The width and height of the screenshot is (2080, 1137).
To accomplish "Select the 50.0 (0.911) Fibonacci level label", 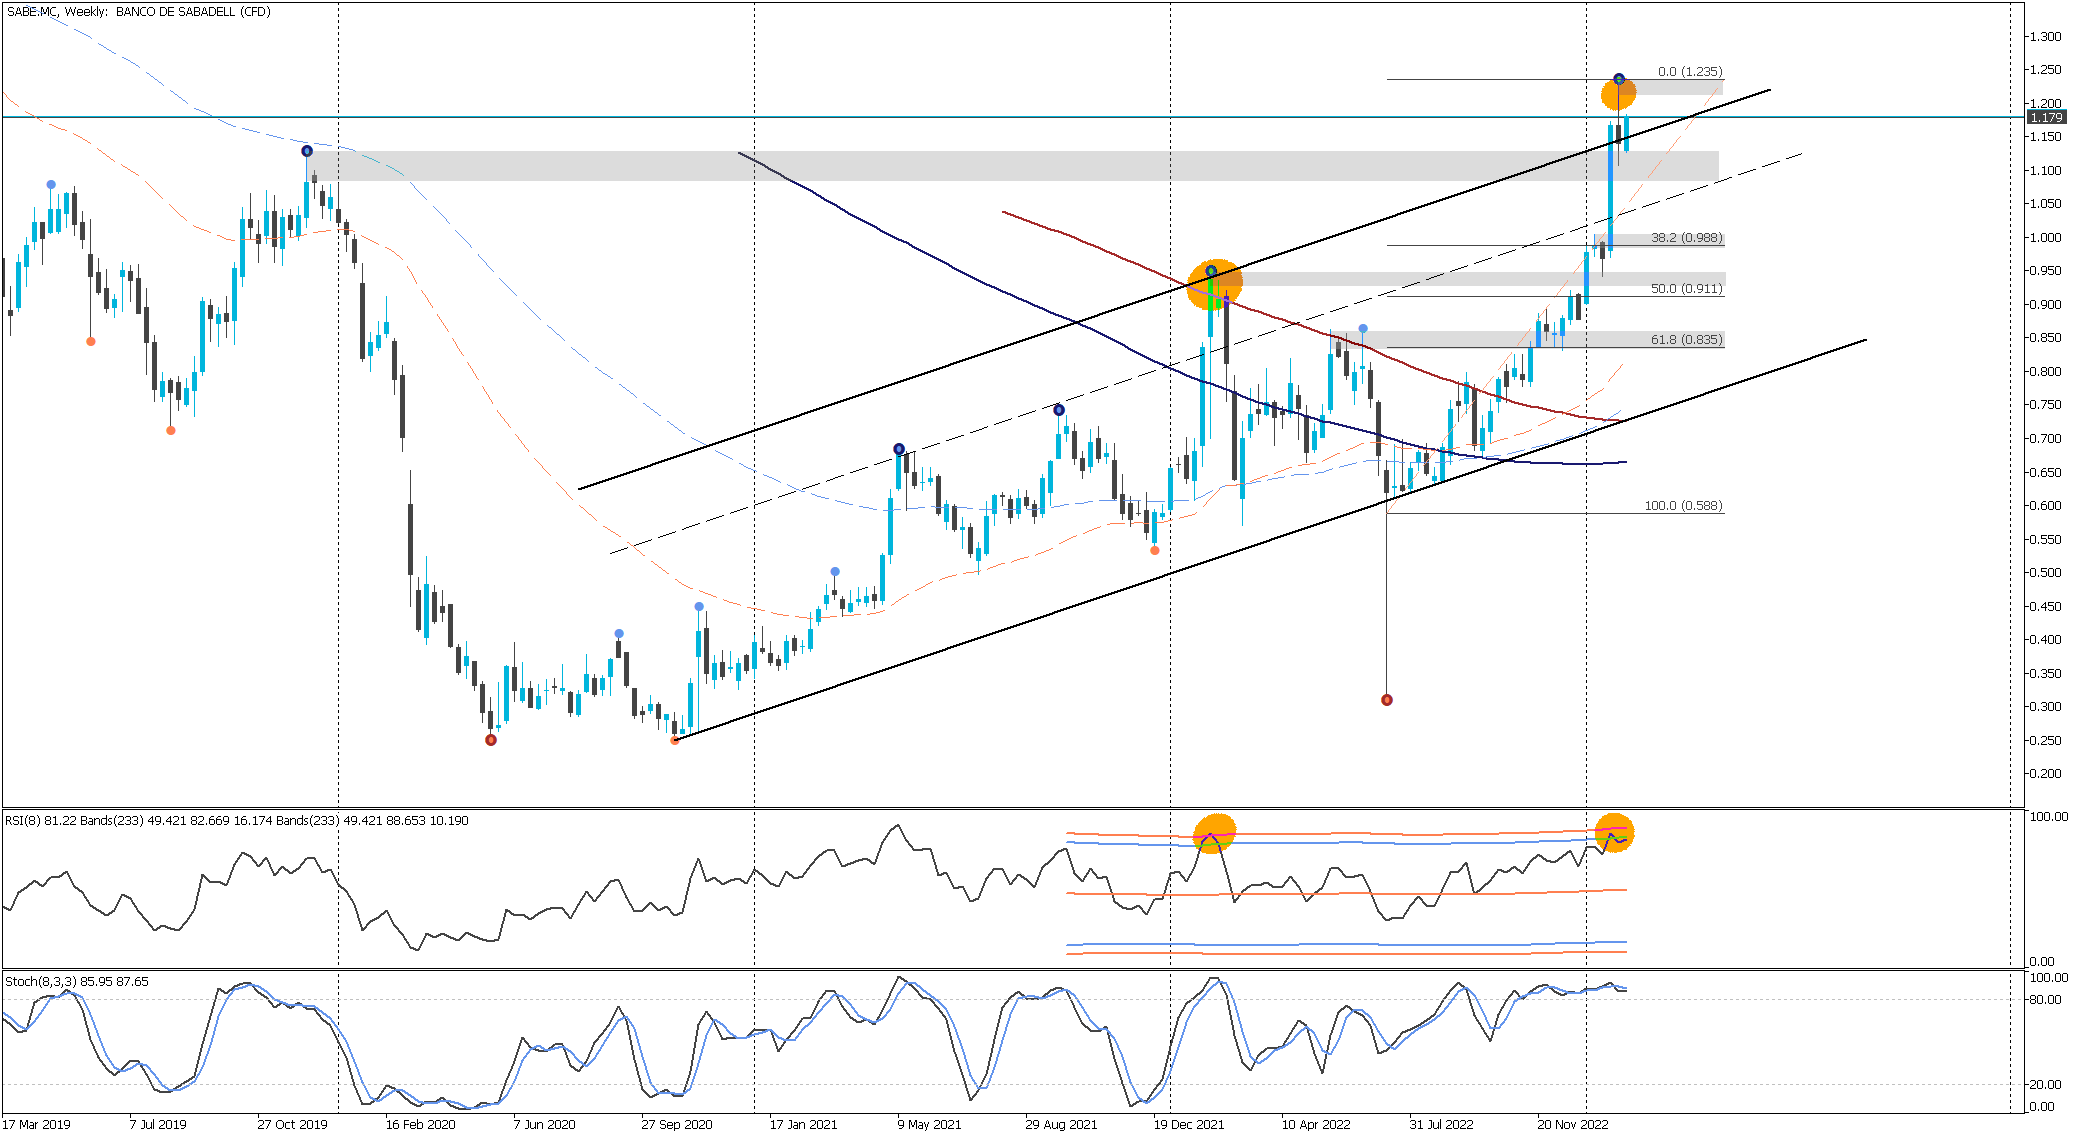I will click(x=1686, y=289).
